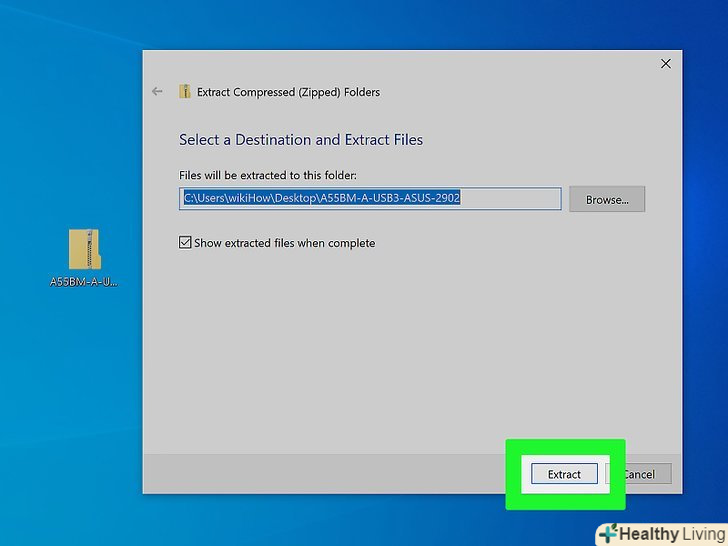The image size is (728, 546).
Task: Click the back arrow in the dialog
Action: click(x=157, y=92)
